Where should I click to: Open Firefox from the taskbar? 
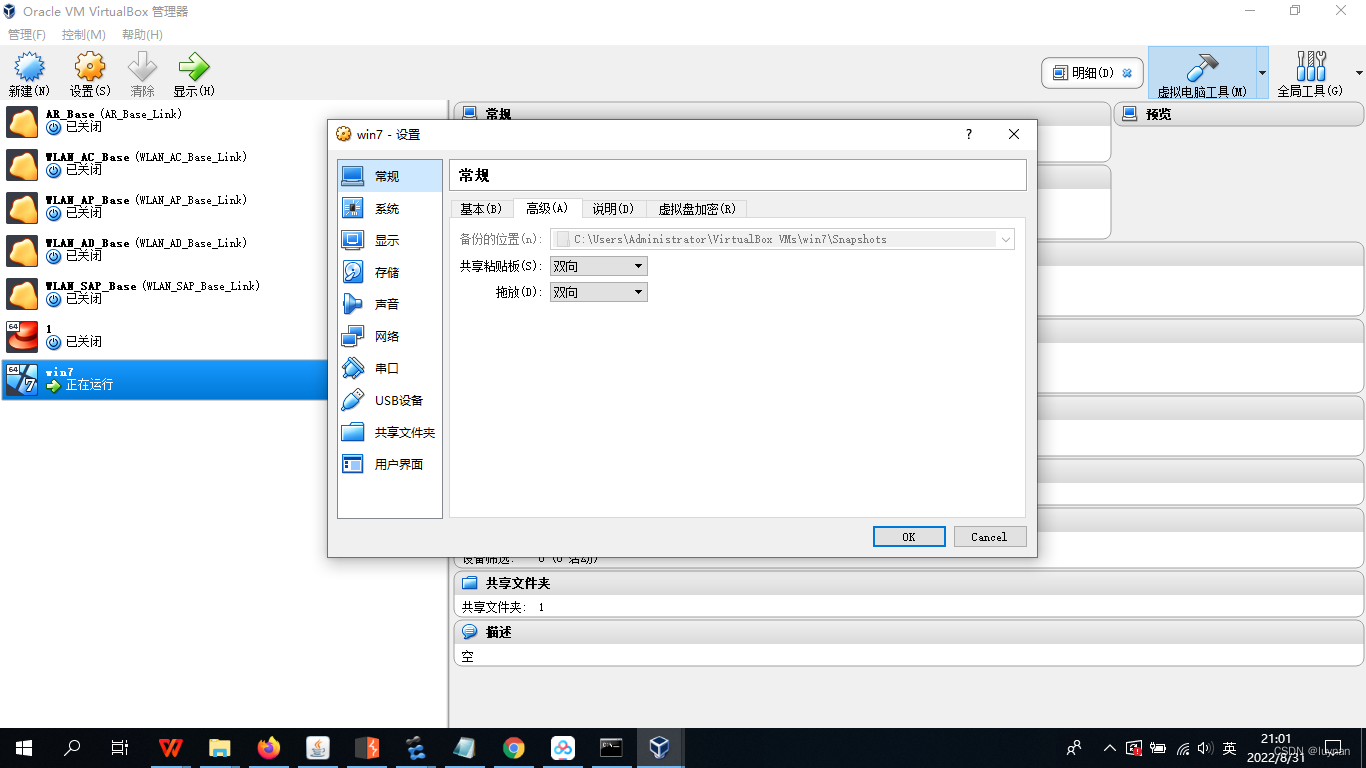pos(269,748)
